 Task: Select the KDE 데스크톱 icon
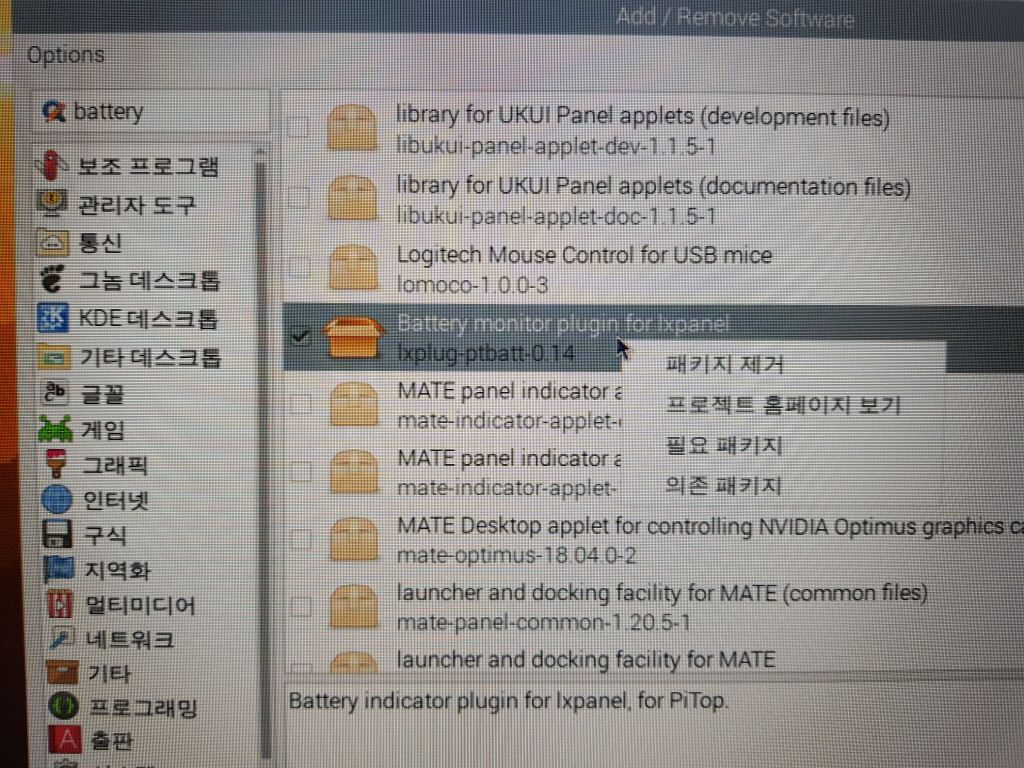[x=54, y=319]
